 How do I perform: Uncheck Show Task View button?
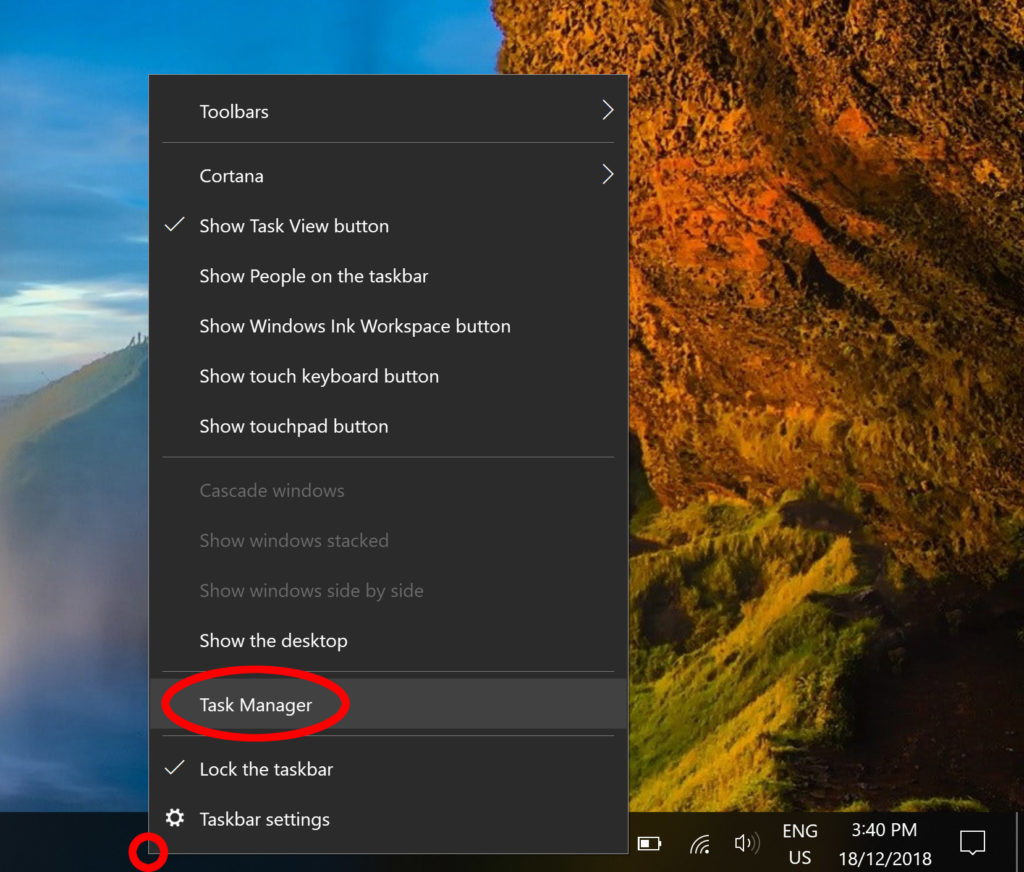click(x=294, y=226)
